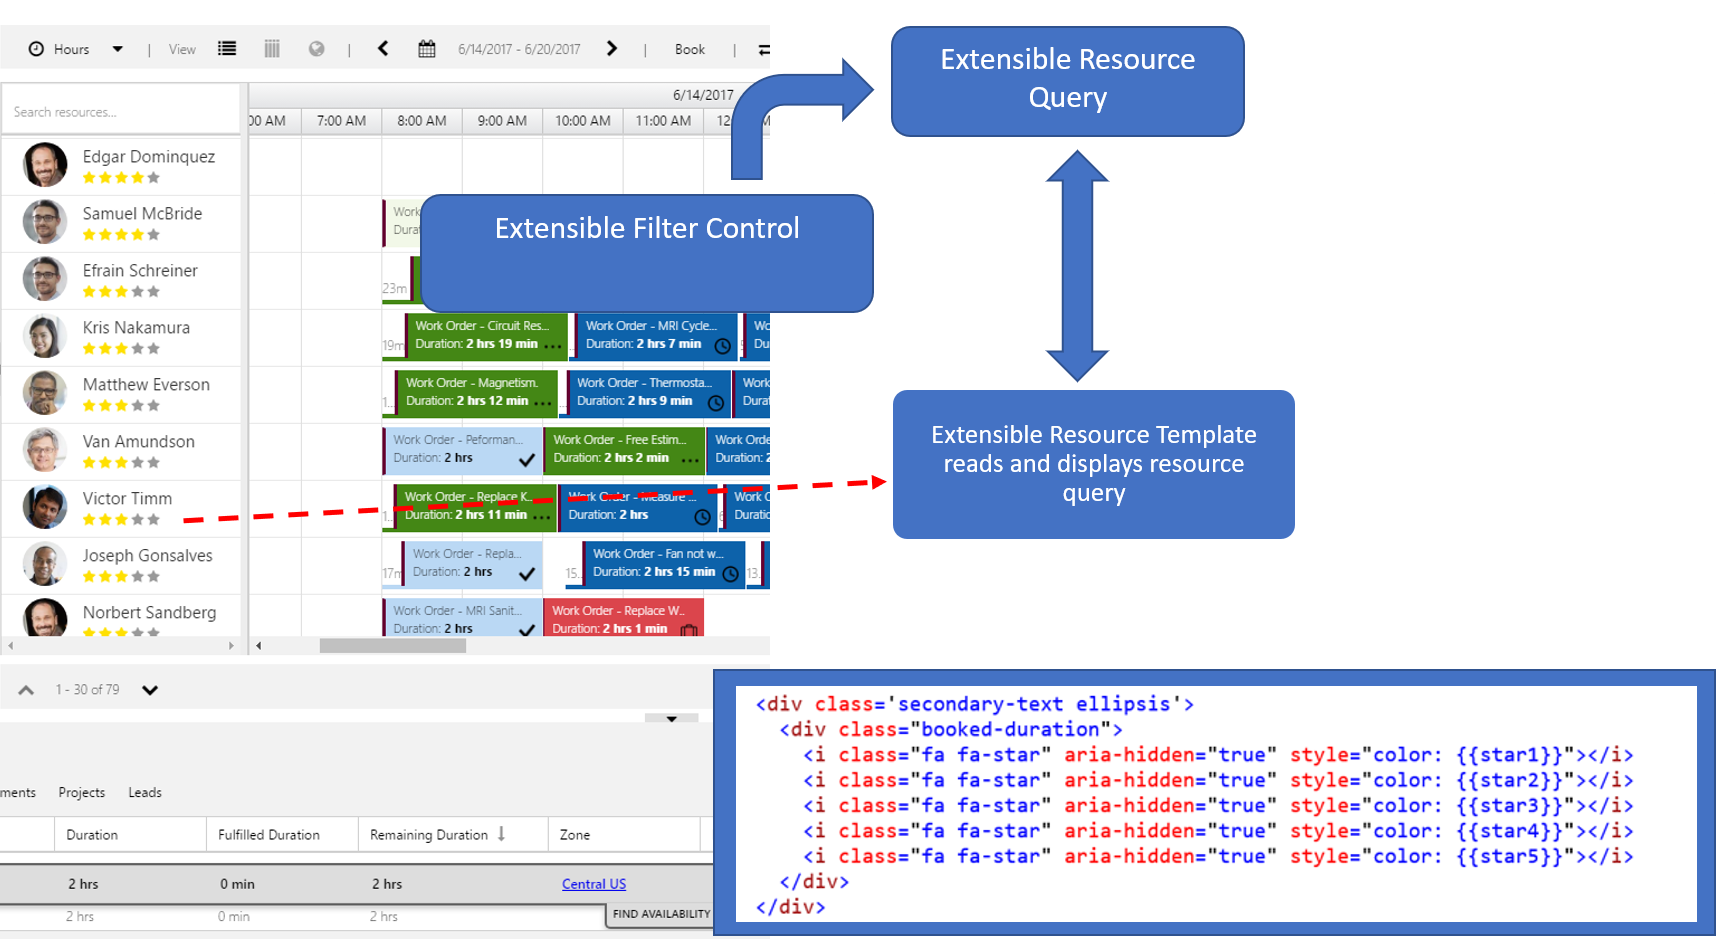Click the previous period left chevron arrow
Screen dimensions: 1718x949
383,48
